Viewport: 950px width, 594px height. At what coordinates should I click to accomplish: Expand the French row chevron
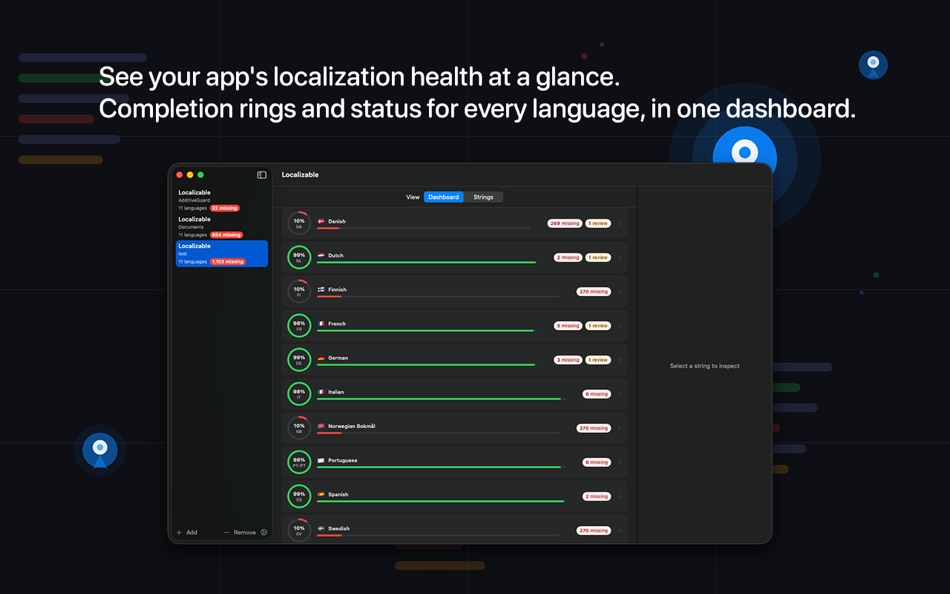tap(619, 326)
